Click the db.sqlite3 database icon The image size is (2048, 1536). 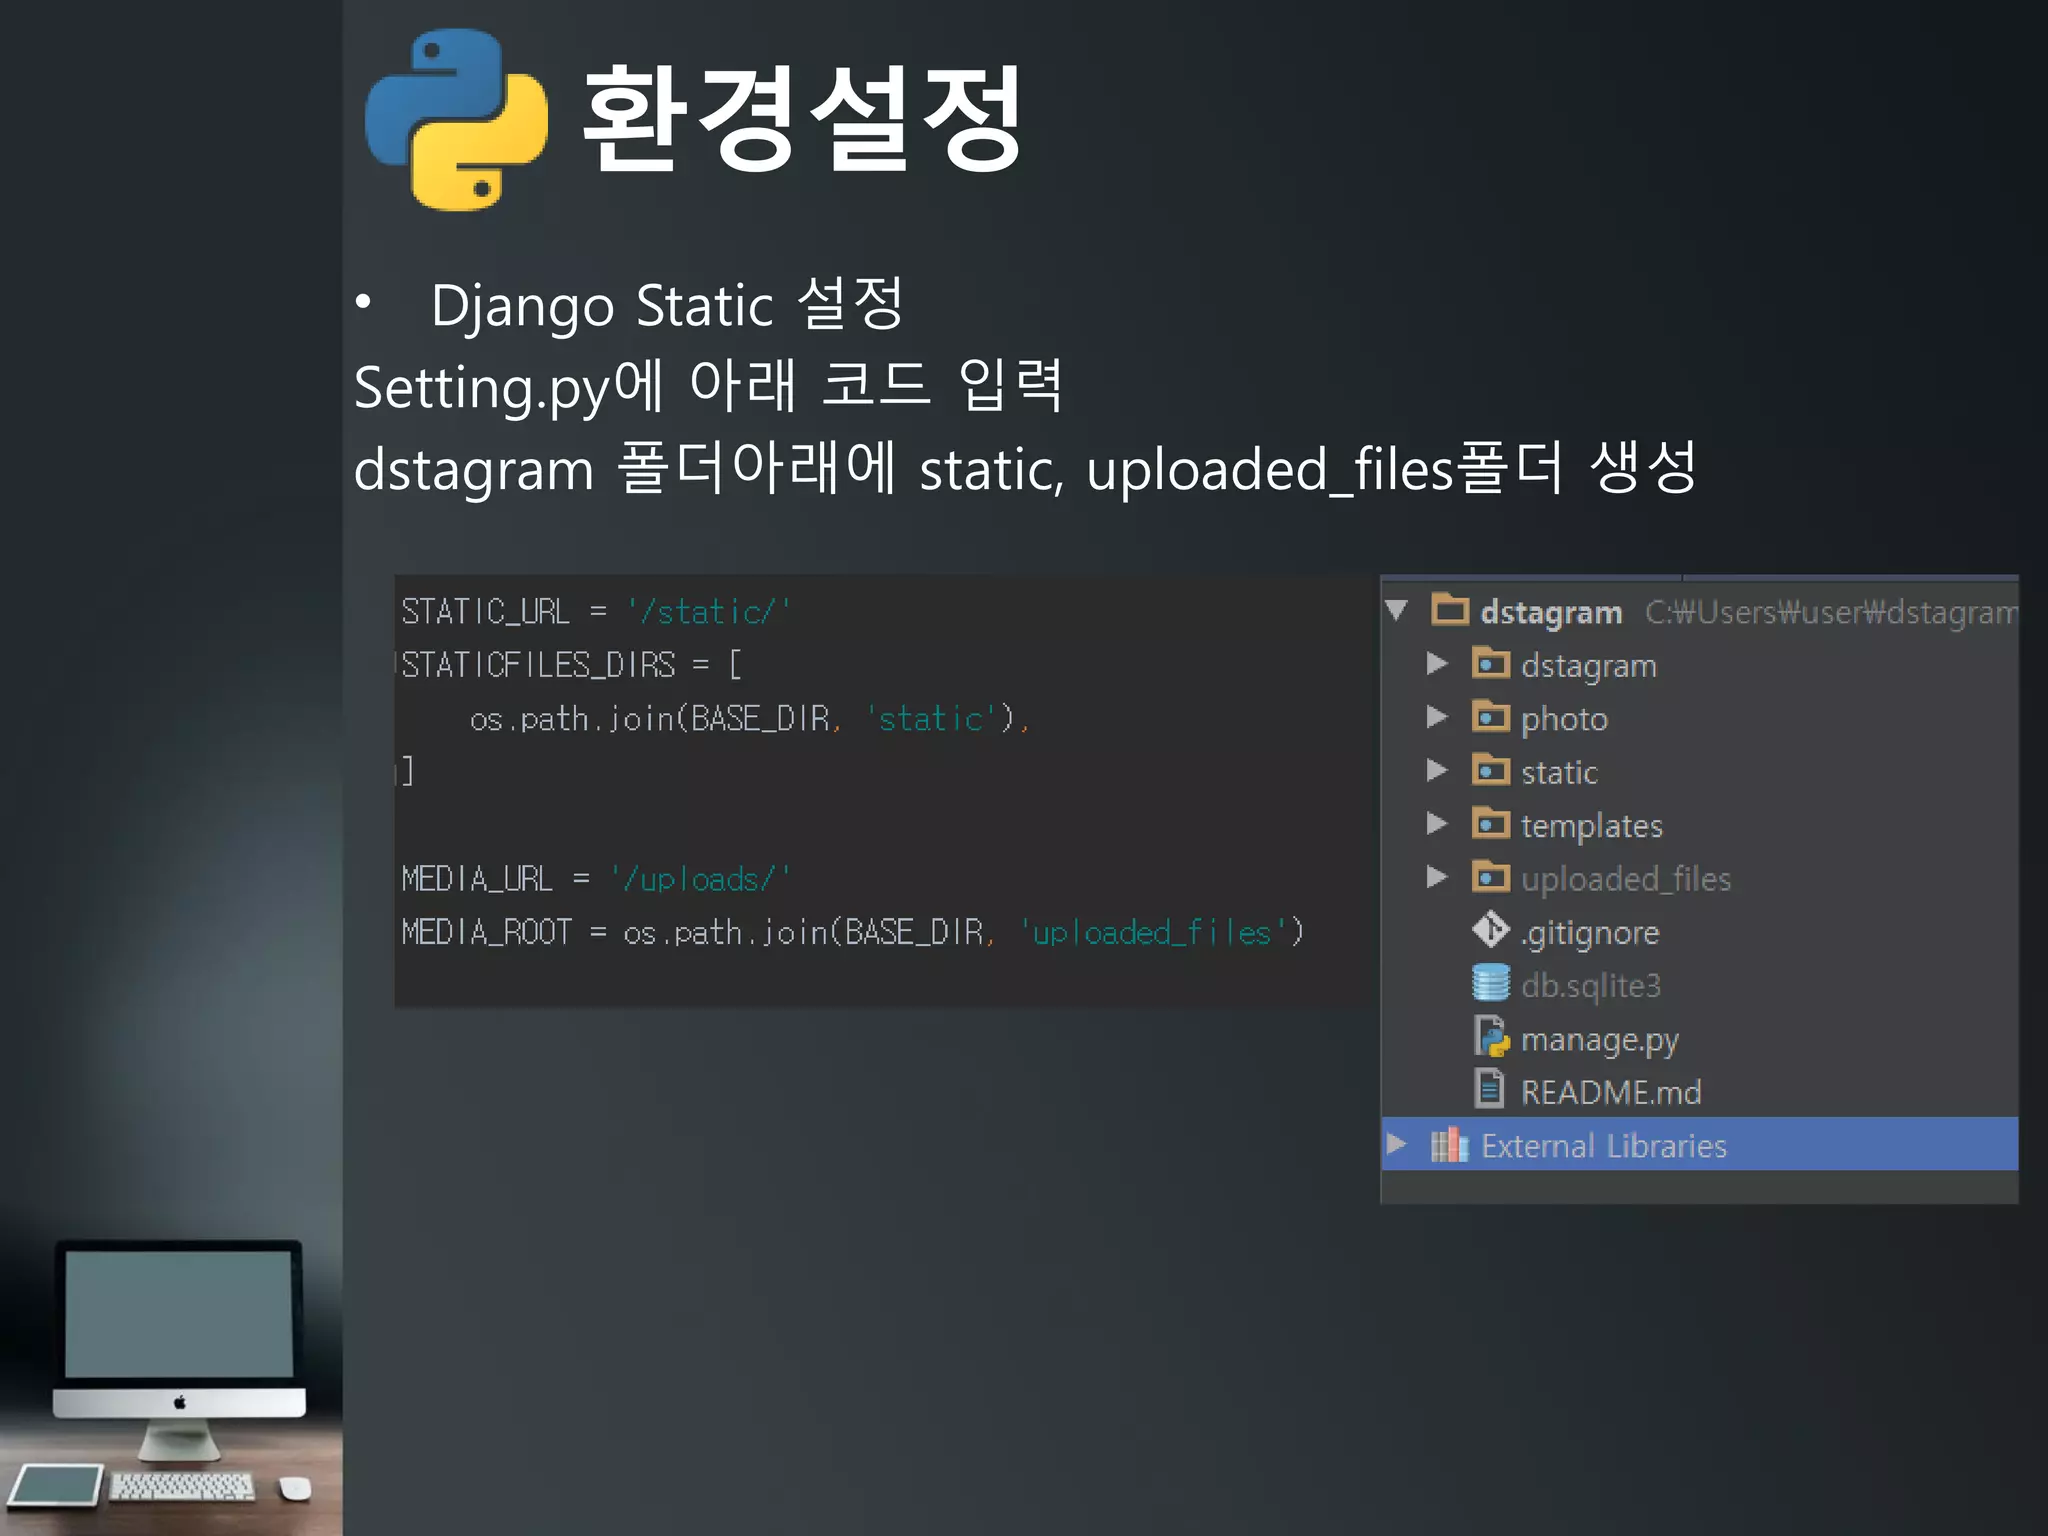pos(1491,983)
